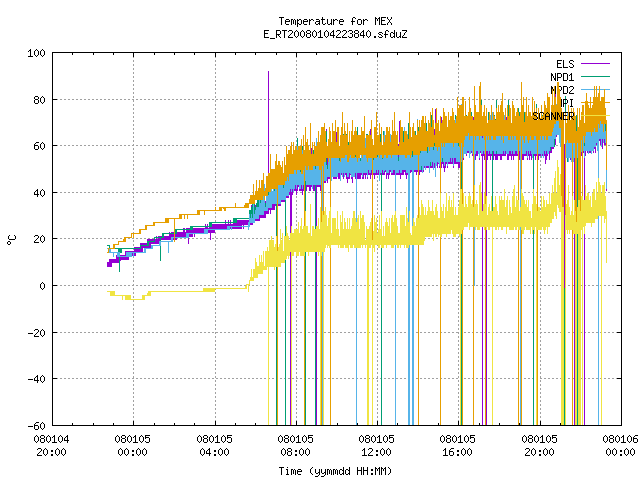Click the y-axis value 100
The image size is (640, 480).
click(36, 53)
